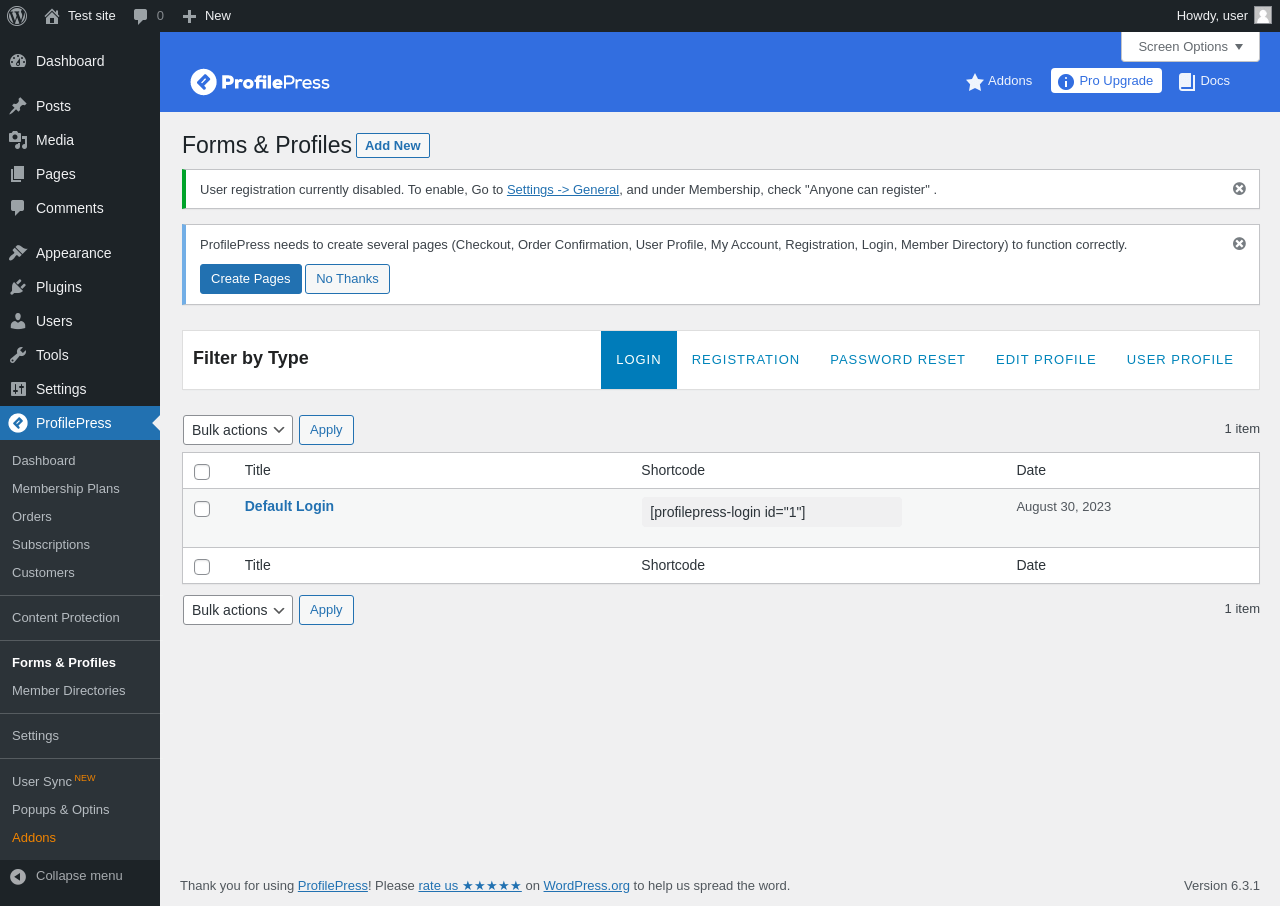Click the Users person icon
The width and height of the screenshot is (1280, 906).
click(18, 321)
